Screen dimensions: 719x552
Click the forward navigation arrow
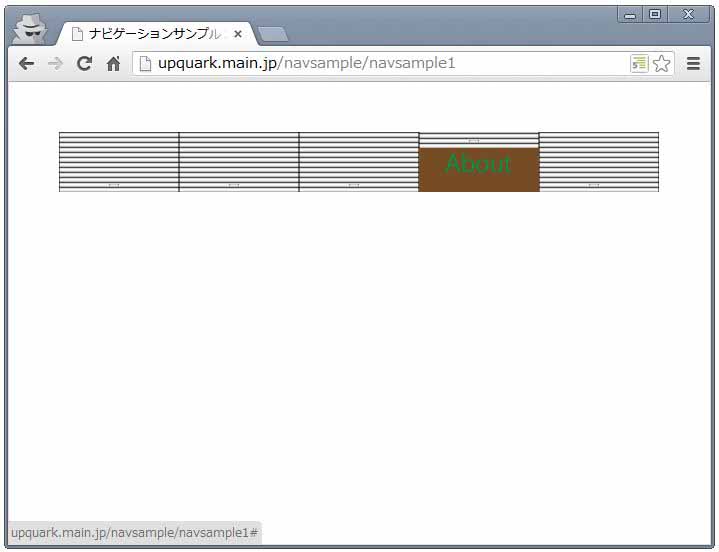pos(55,64)
